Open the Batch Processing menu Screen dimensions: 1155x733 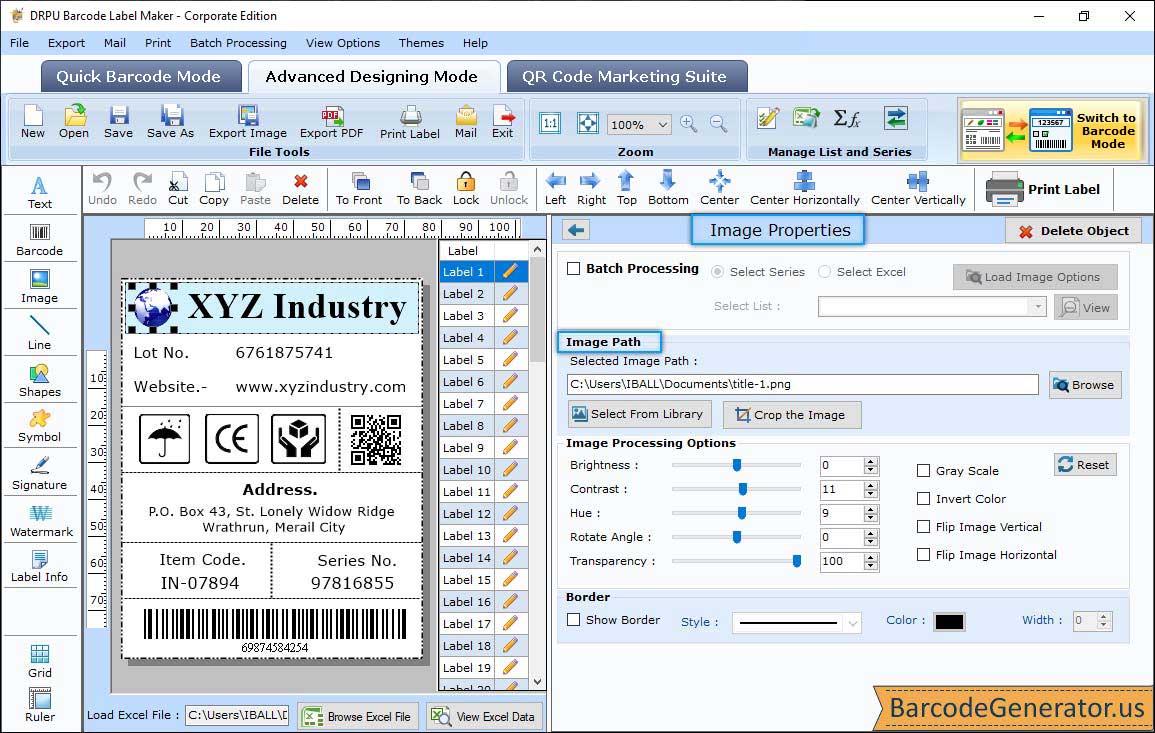coord(238,43)
